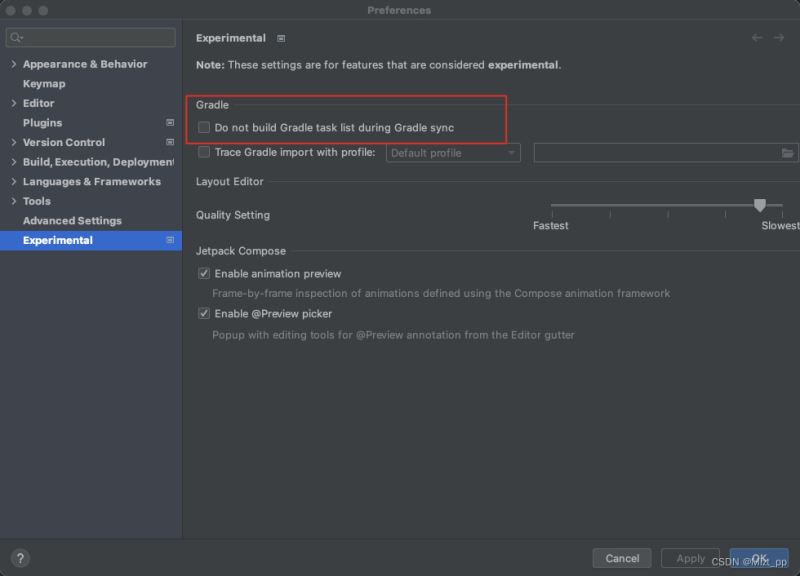Click the folder browse icon for profile path
The height and width of the screenshot is (576, 800).
pos(787,153)
